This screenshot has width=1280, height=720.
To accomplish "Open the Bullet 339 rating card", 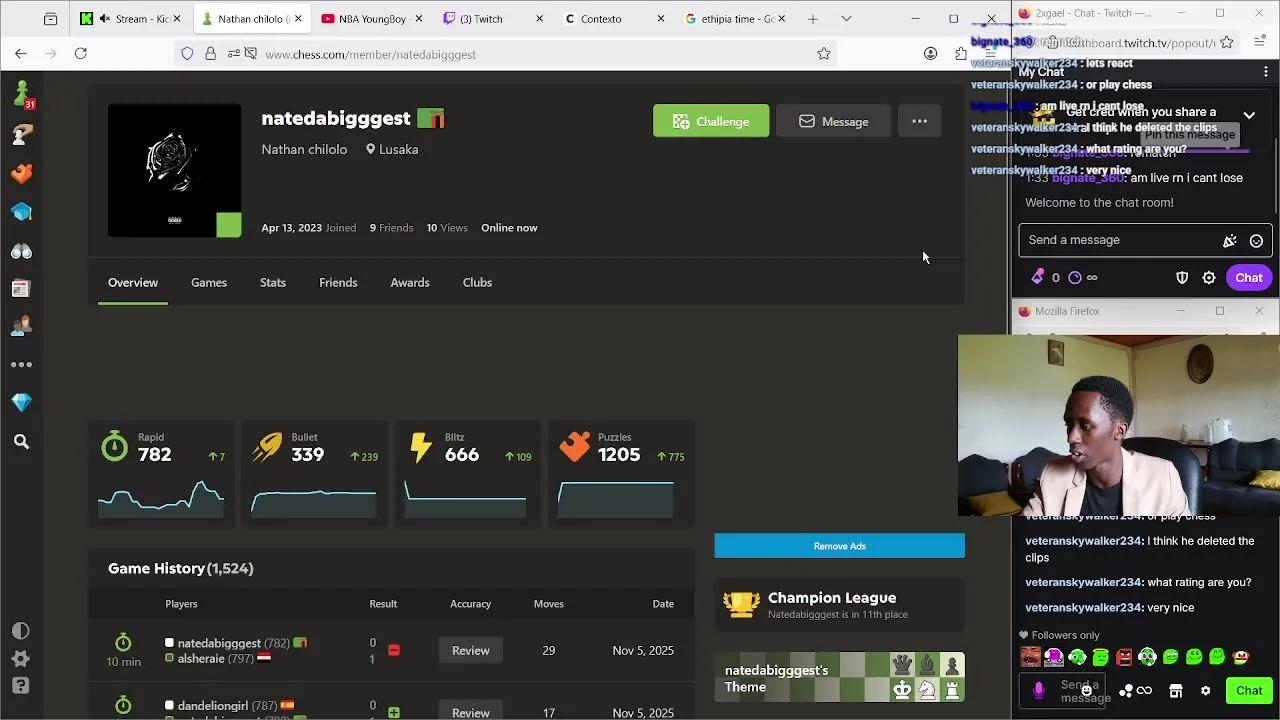I will click(314, 474).
